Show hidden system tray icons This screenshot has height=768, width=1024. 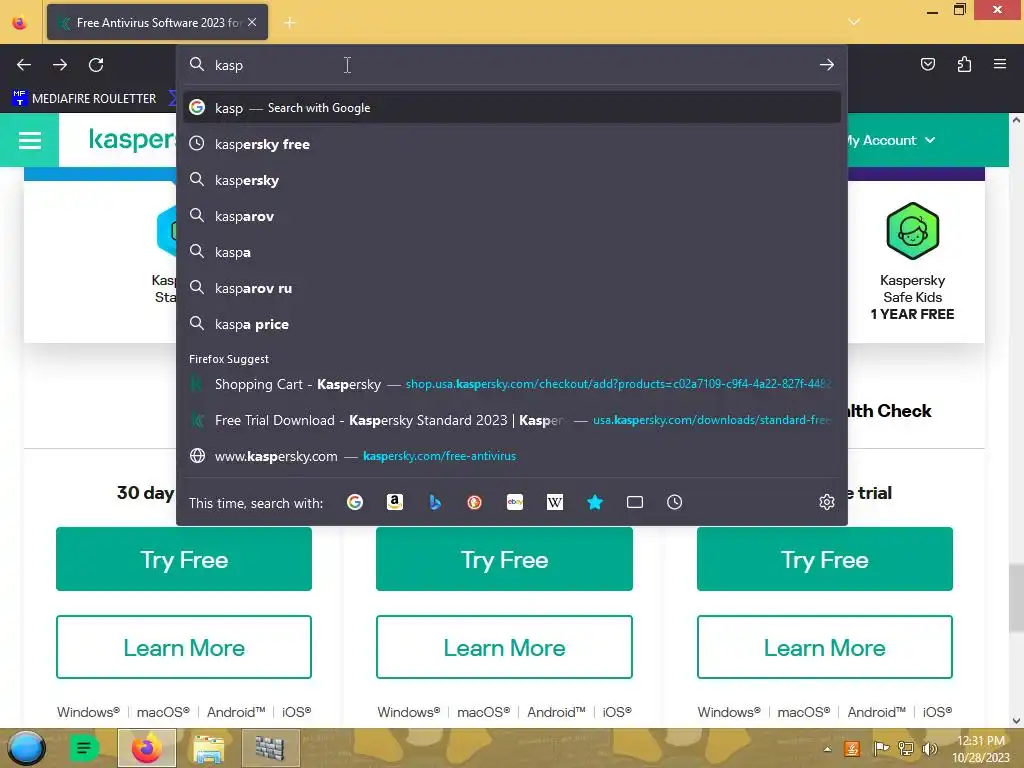pos(827,749)
